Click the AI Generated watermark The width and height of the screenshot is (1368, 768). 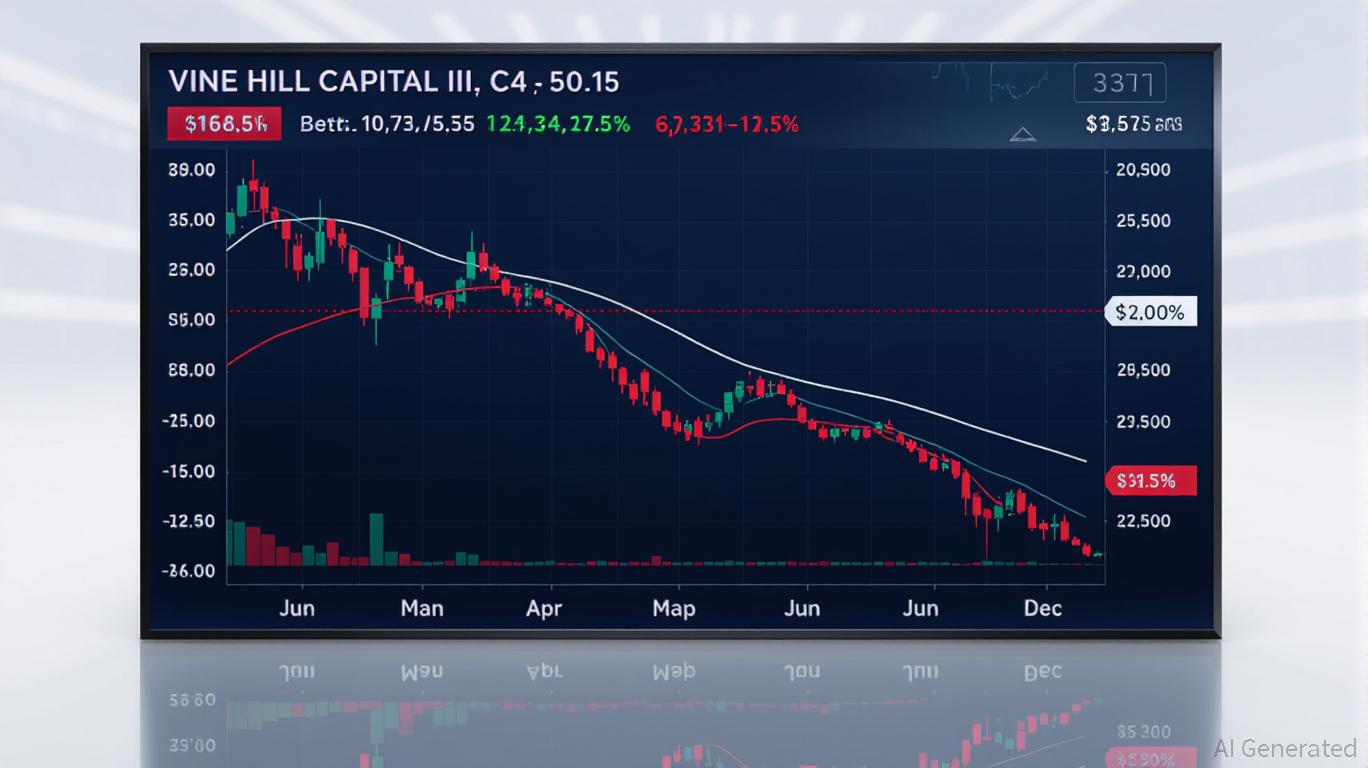pos(1285,748)
